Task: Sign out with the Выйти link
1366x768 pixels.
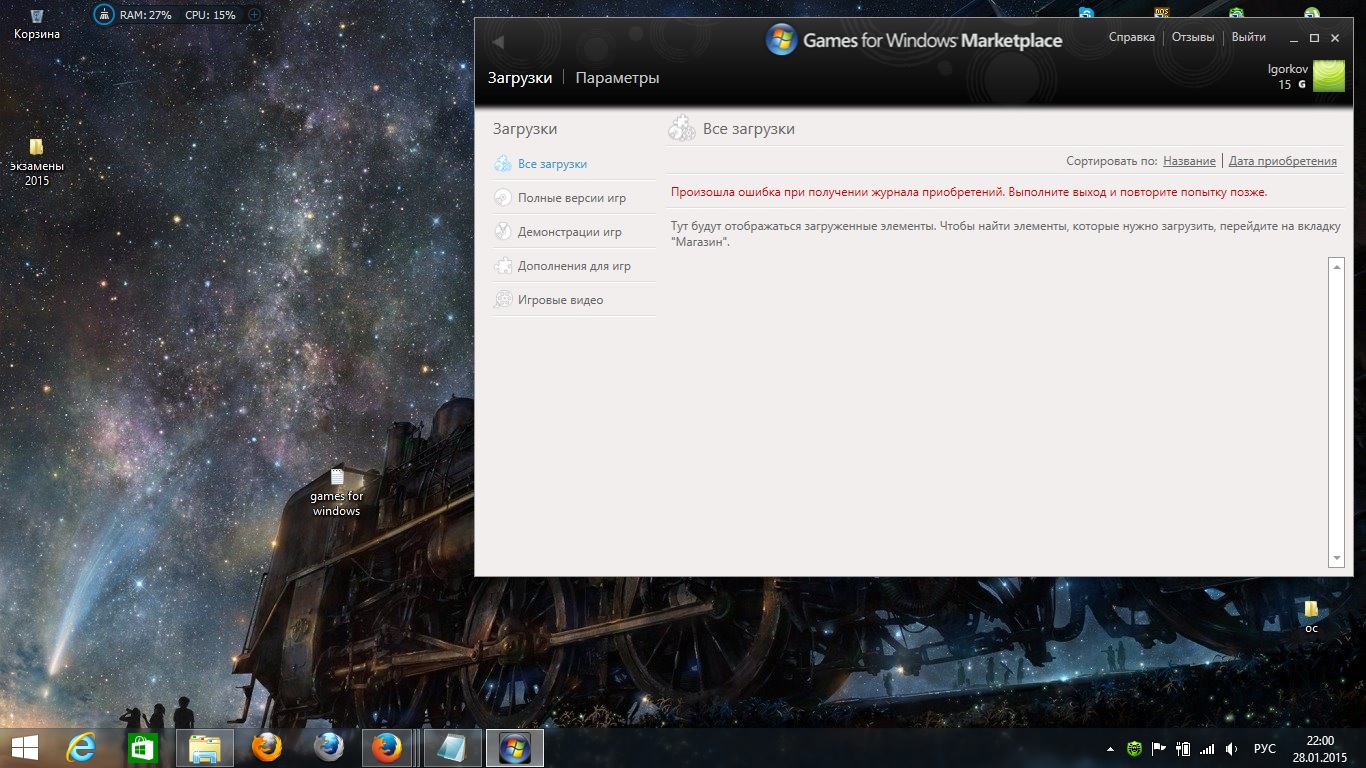Action: tap(1249, 37)
